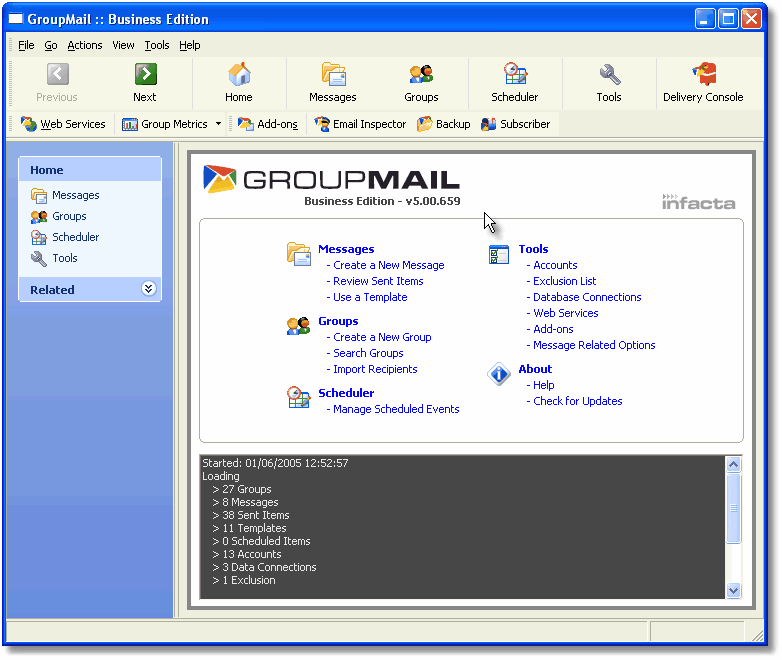782x660 pixels.
Task: Open Manage Scheduled Events link
Action: [396, 409]
